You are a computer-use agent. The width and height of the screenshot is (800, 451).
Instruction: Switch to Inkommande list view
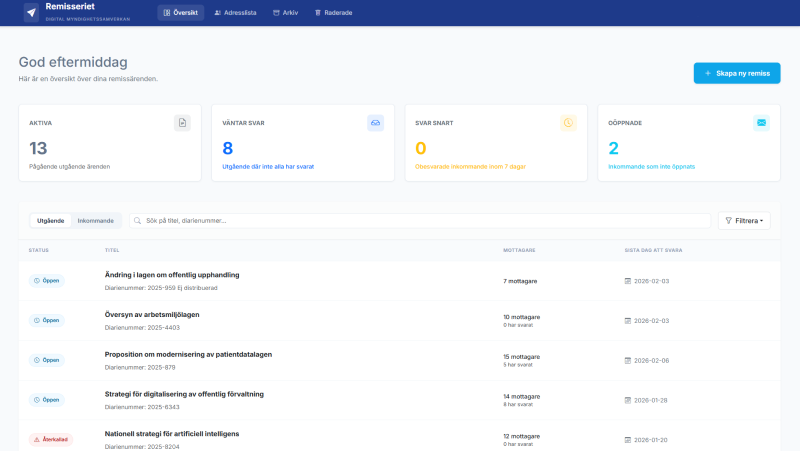pyautogui.click(x=96, y=220)
